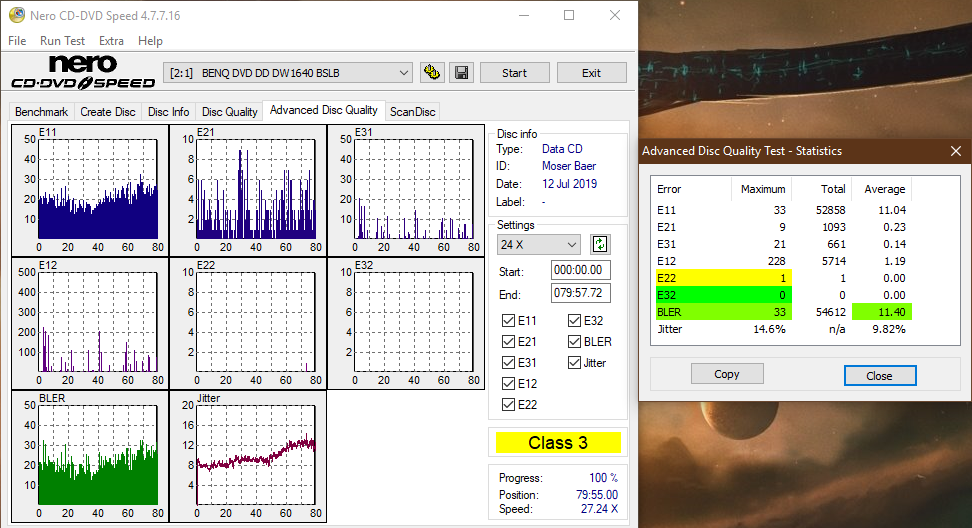The height and width of the screenshot is (528, 972).
Task: Switch to the ScanDisc tab
Action: [x=412, y=112]
